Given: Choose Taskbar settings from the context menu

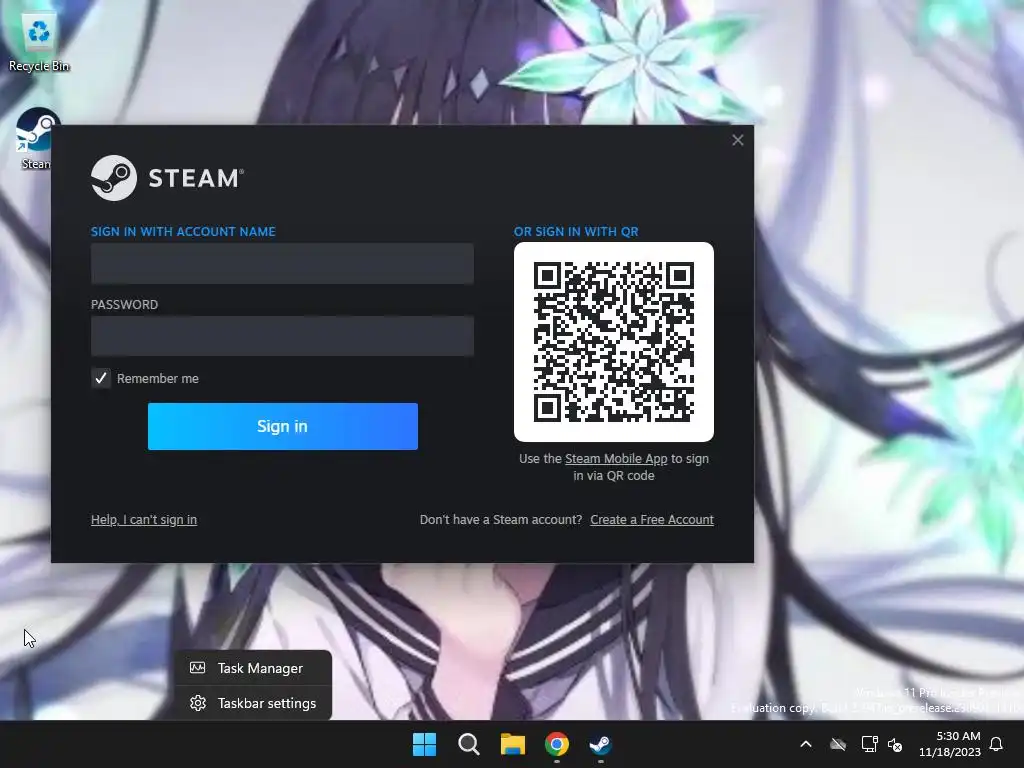Looking at the screenshot, I should 253,703.
